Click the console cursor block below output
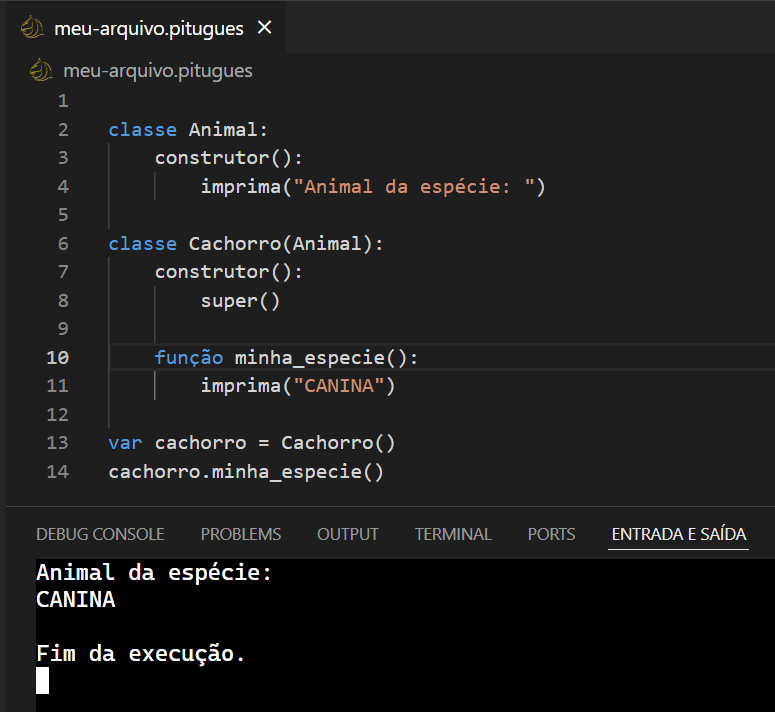 43,680
